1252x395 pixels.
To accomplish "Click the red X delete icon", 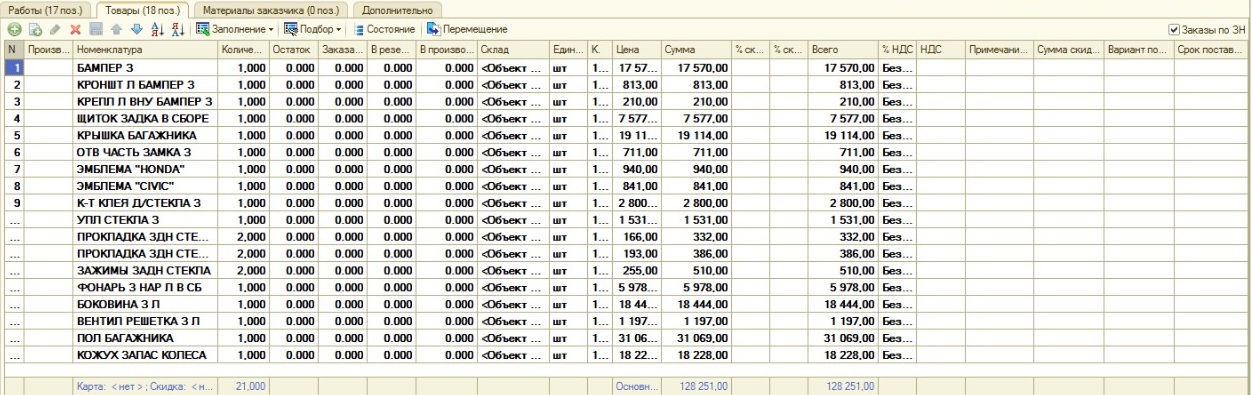I will 75,30.
